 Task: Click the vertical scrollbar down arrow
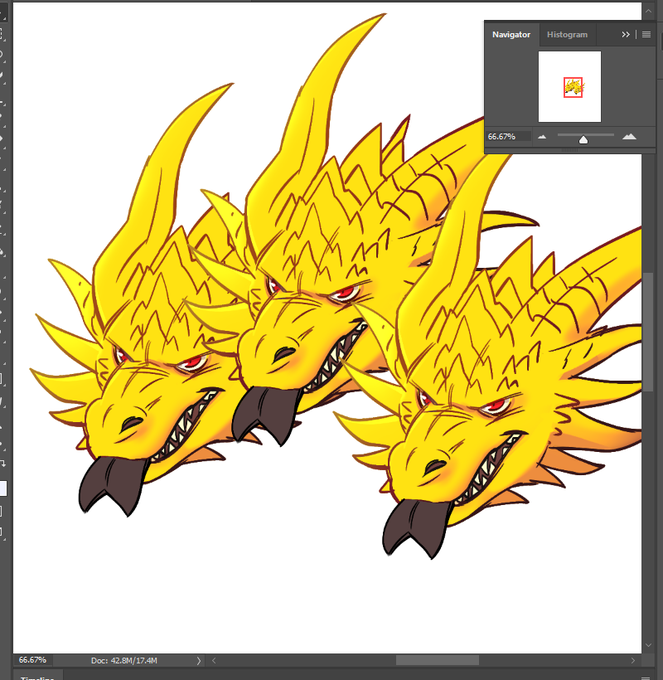[x=648, y=645]
